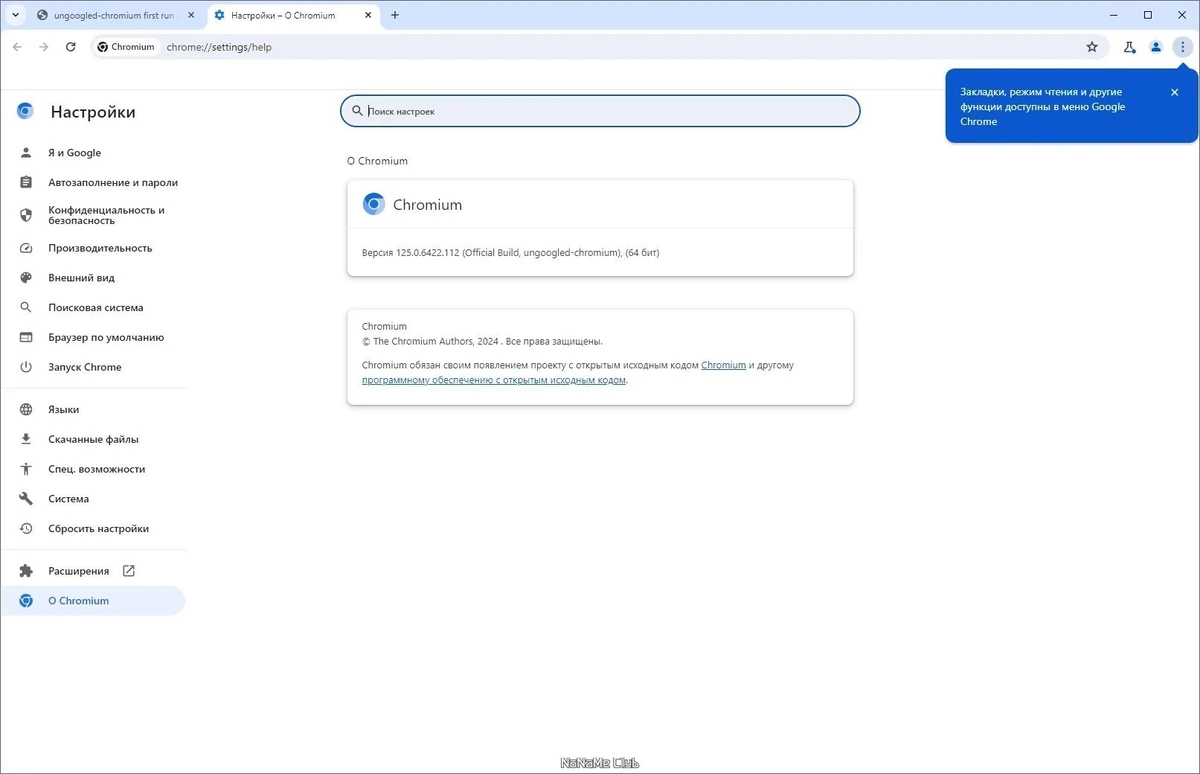Viewport: 1200px width, 774px height.
Task: Close the Настройки tab
Action: (x=369, y=16)
